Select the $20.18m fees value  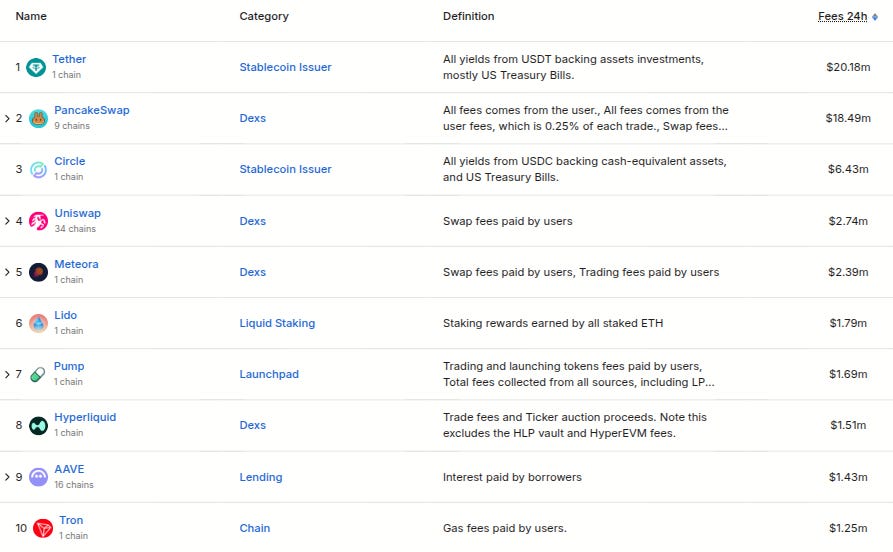click(848, 67)
